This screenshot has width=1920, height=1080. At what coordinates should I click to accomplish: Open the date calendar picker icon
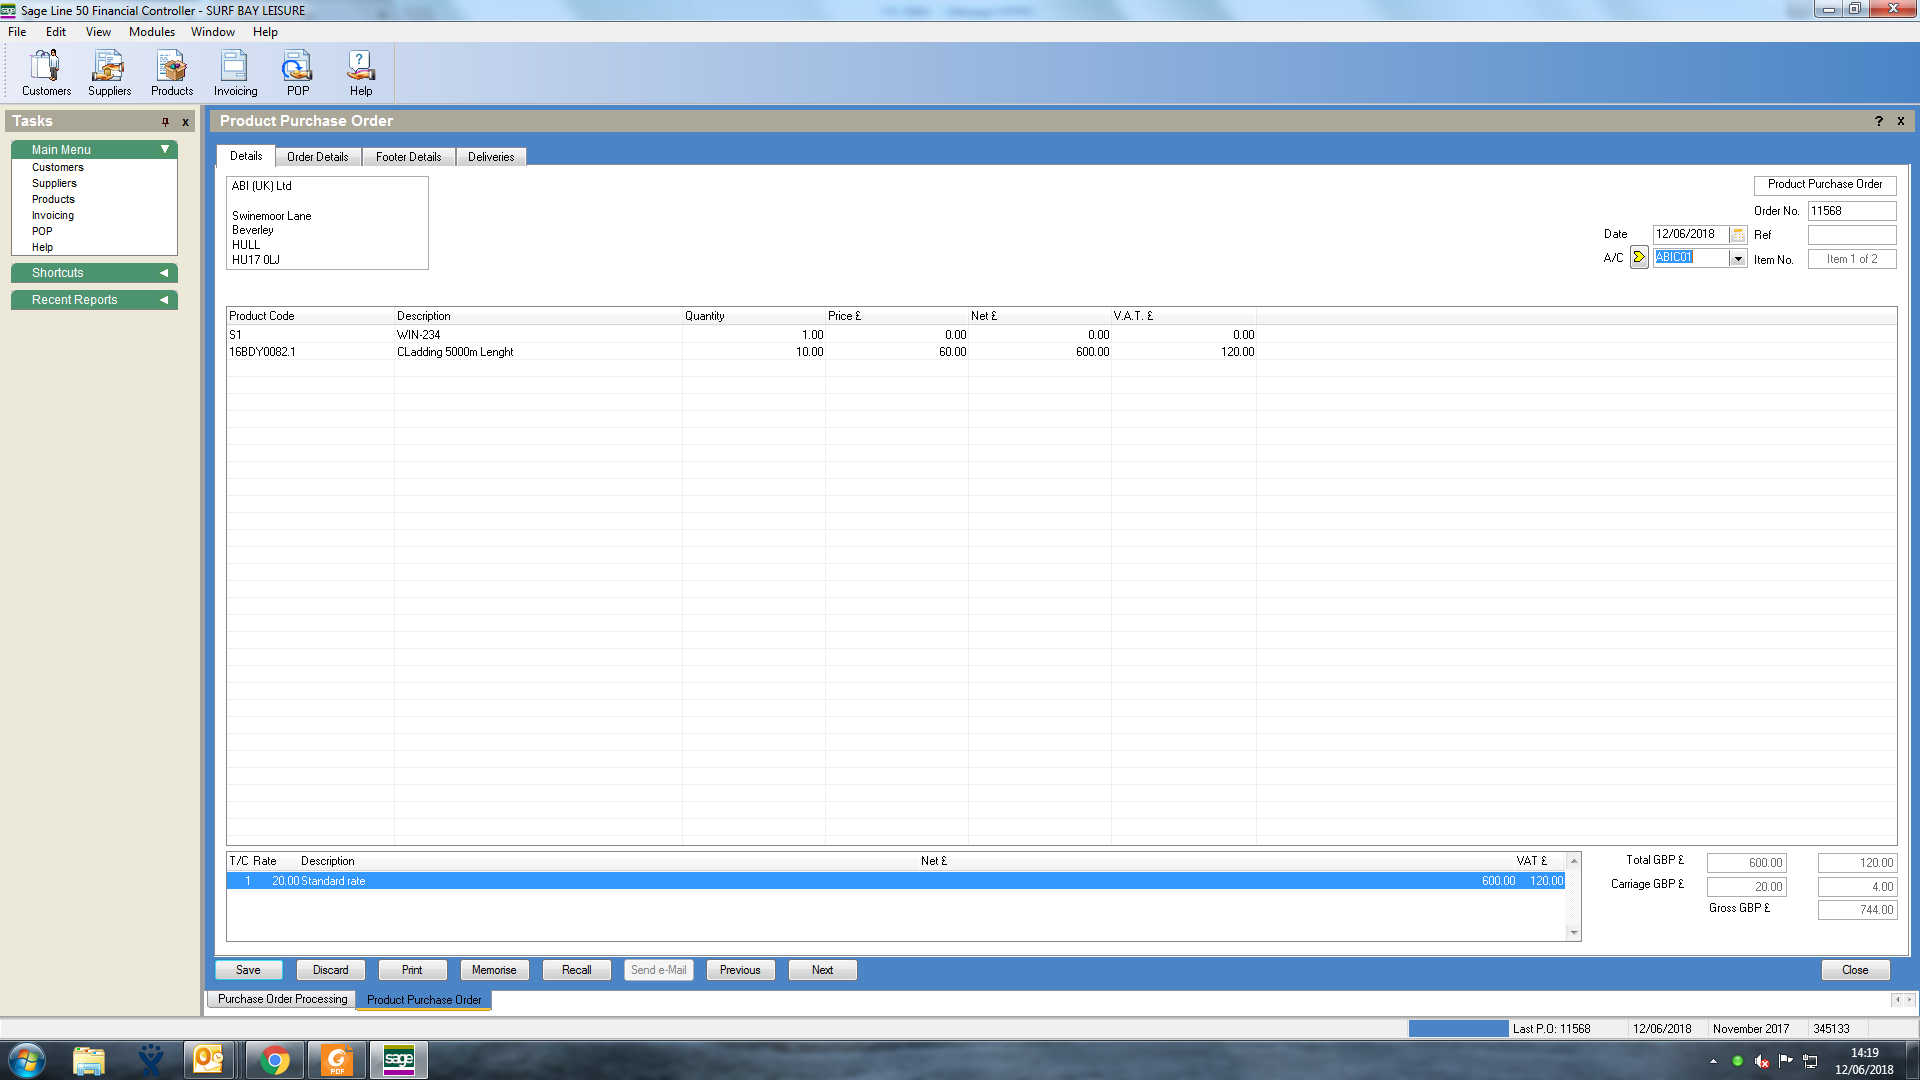pos(1738,235)
